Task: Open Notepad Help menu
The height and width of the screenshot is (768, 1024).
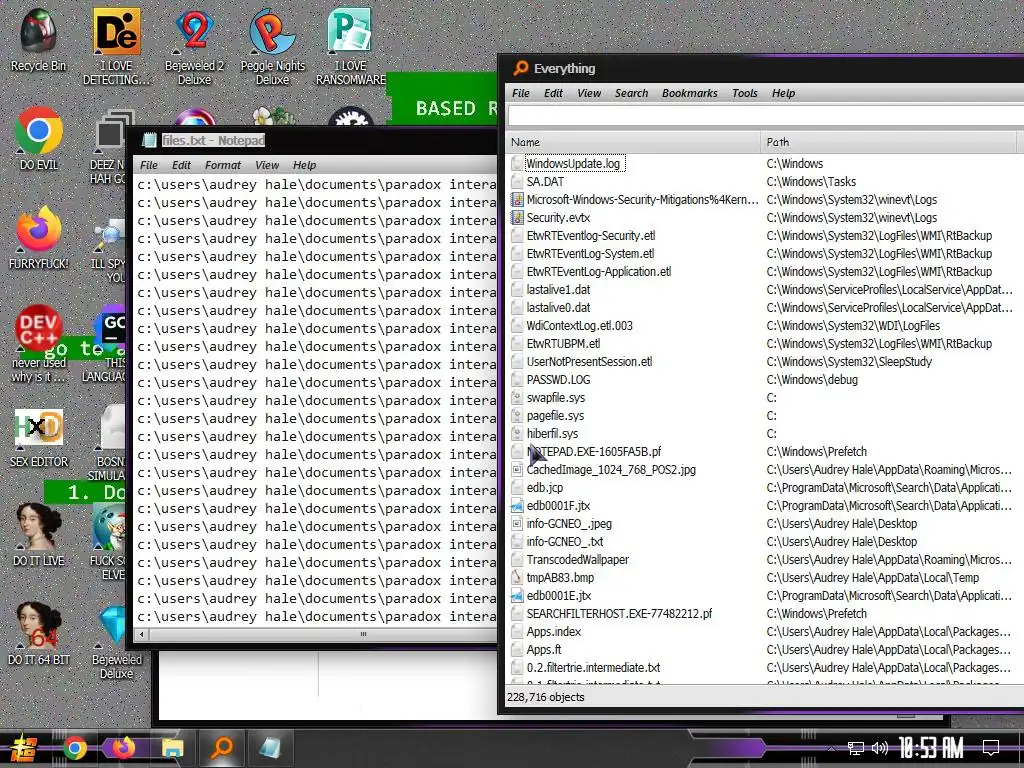Action: [304, 165]
